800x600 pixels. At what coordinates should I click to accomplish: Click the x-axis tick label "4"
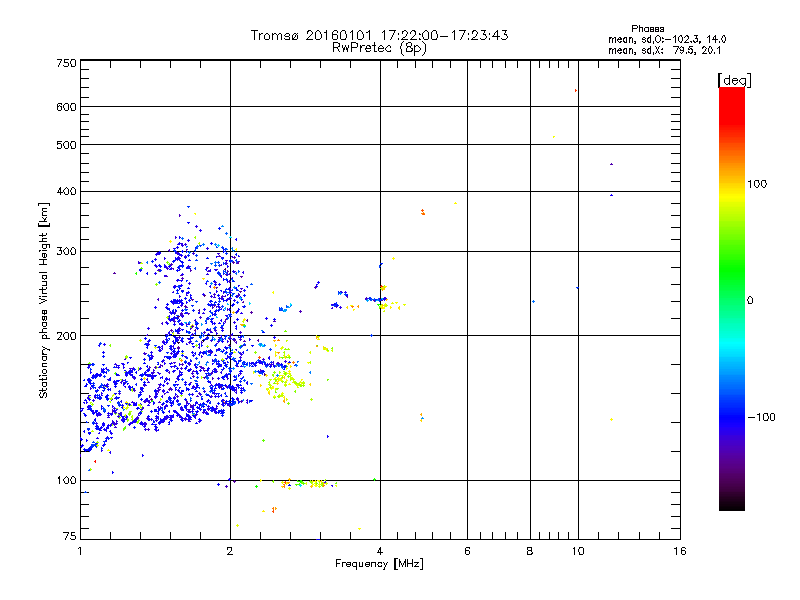380,551
